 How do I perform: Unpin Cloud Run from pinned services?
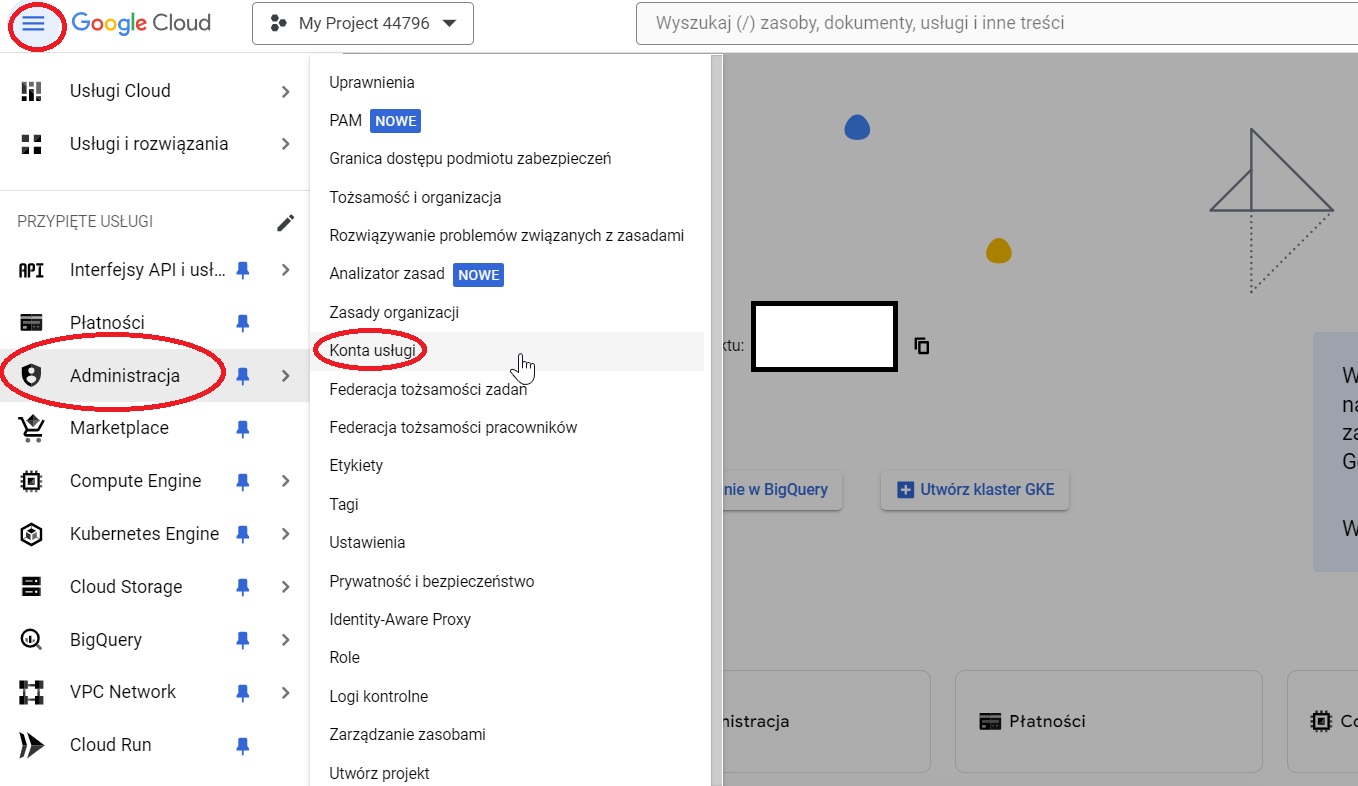241,744
